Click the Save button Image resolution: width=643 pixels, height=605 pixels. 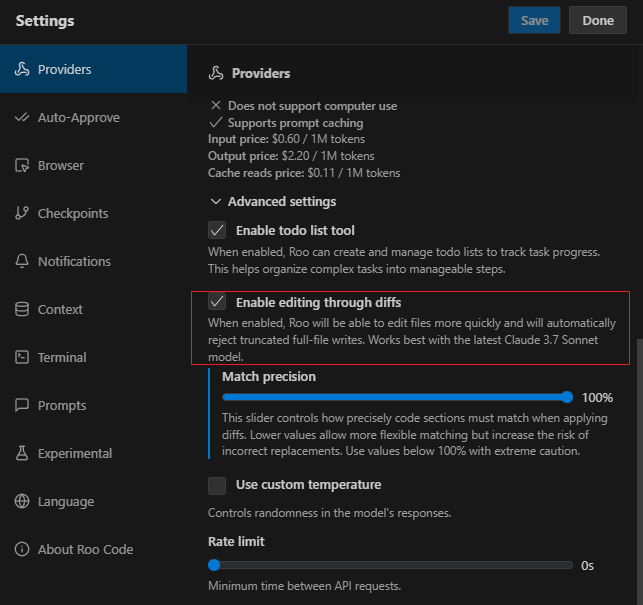tap(534, 20)
